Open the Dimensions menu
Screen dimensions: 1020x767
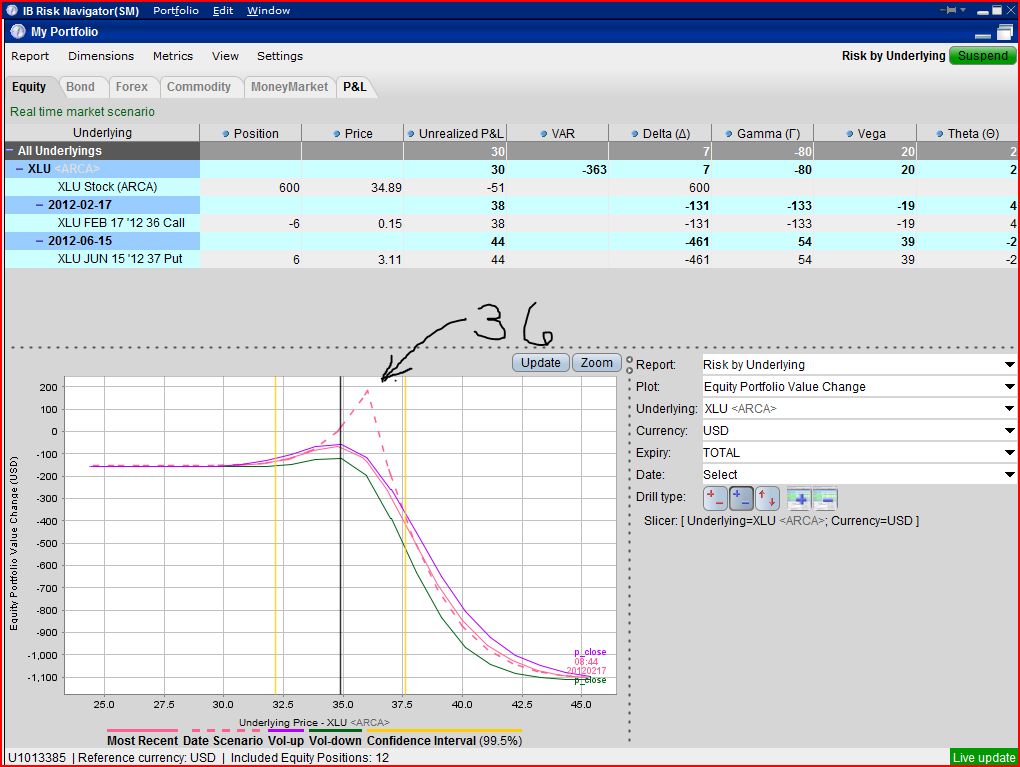[x=101, y=56]
